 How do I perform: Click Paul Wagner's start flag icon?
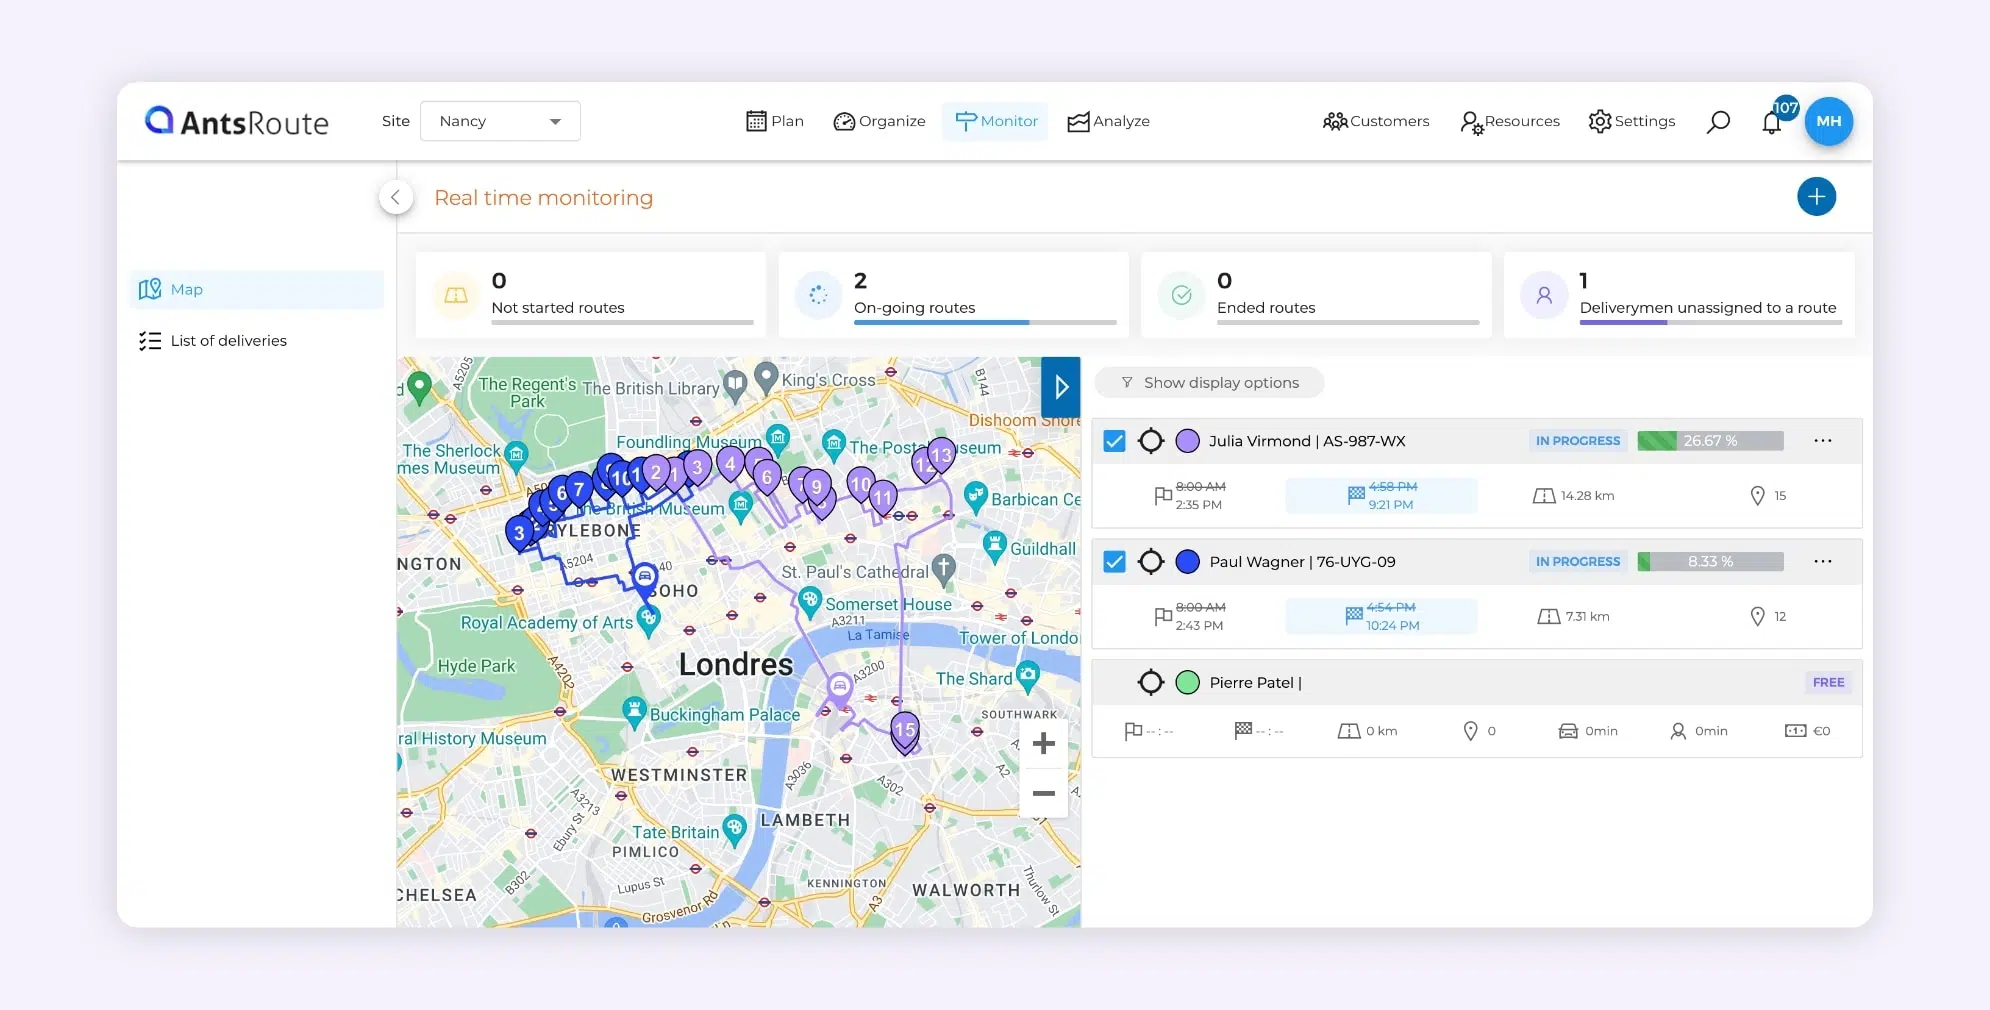tap(1163, 617)
